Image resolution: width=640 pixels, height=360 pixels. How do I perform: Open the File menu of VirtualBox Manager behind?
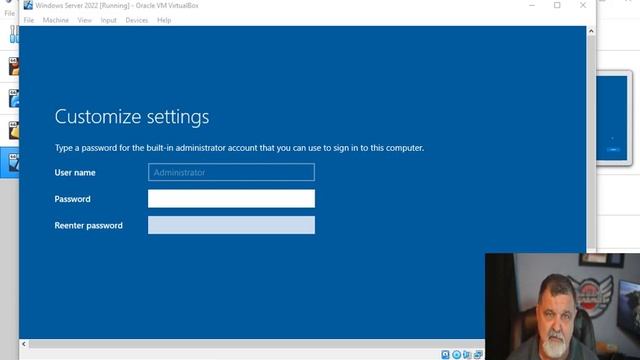[9, 13]
